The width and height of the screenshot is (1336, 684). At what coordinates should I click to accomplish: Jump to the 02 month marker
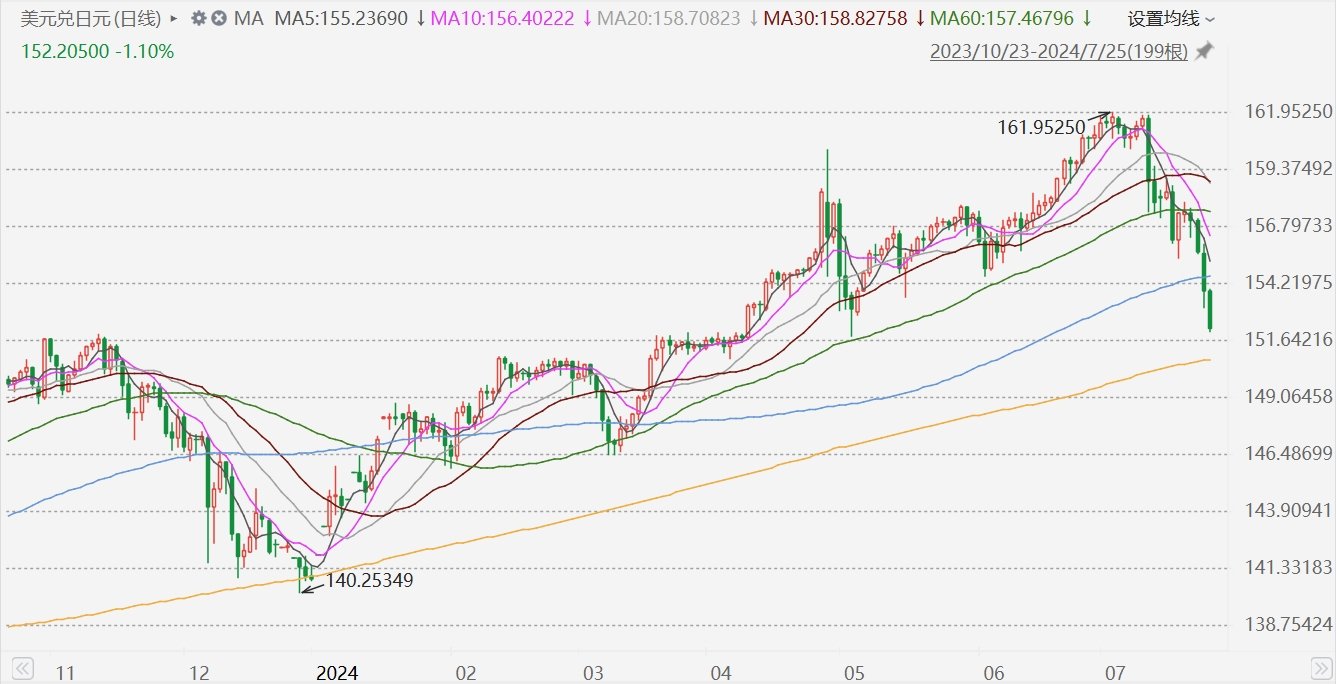coord(465,671)
